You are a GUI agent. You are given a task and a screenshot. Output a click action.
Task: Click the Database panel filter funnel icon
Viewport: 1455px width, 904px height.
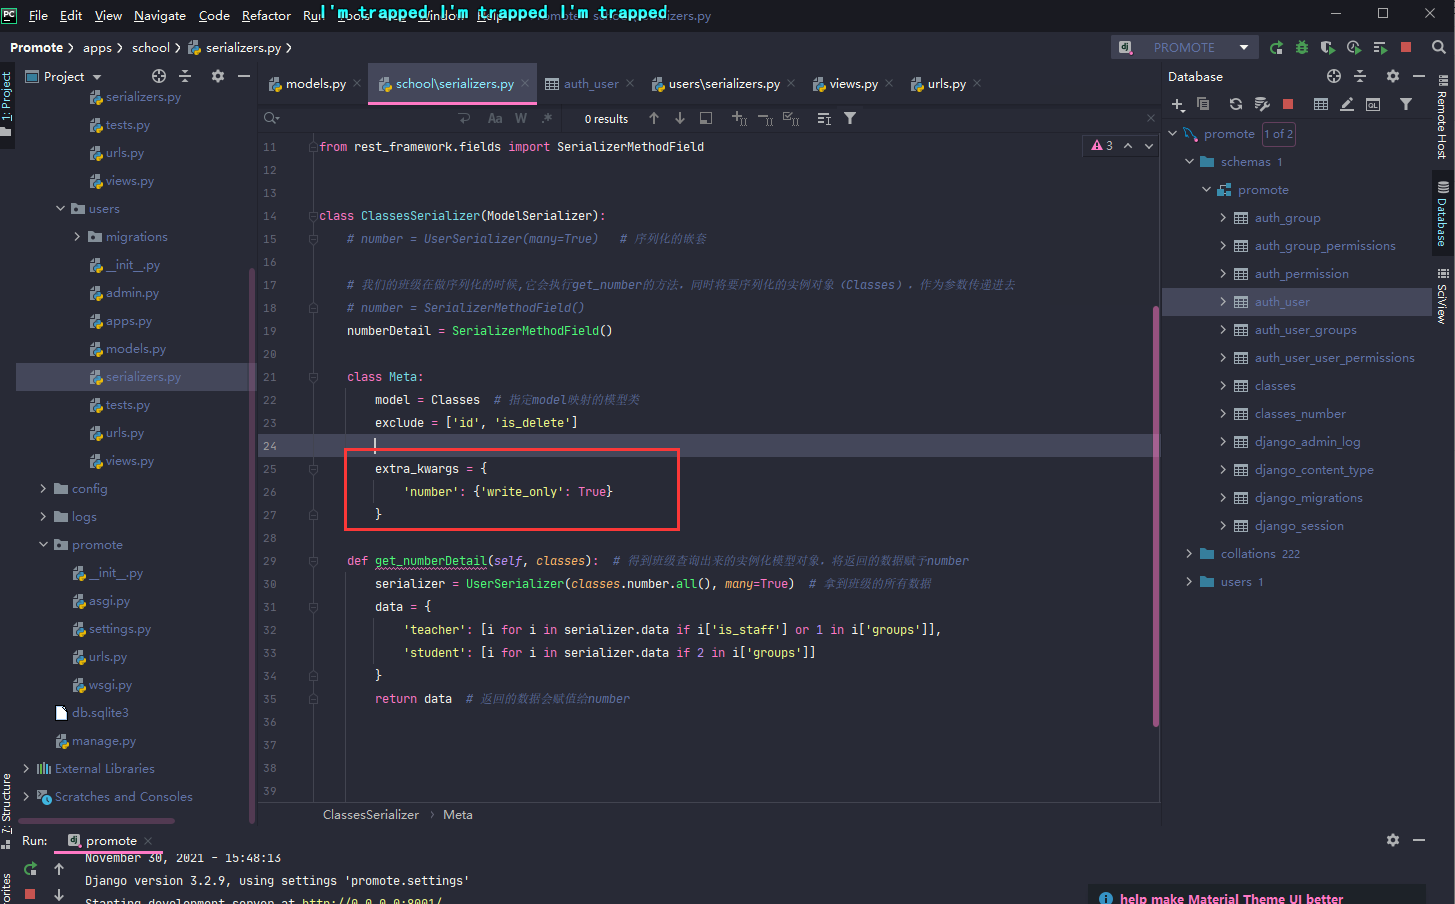click(1406, 104)
